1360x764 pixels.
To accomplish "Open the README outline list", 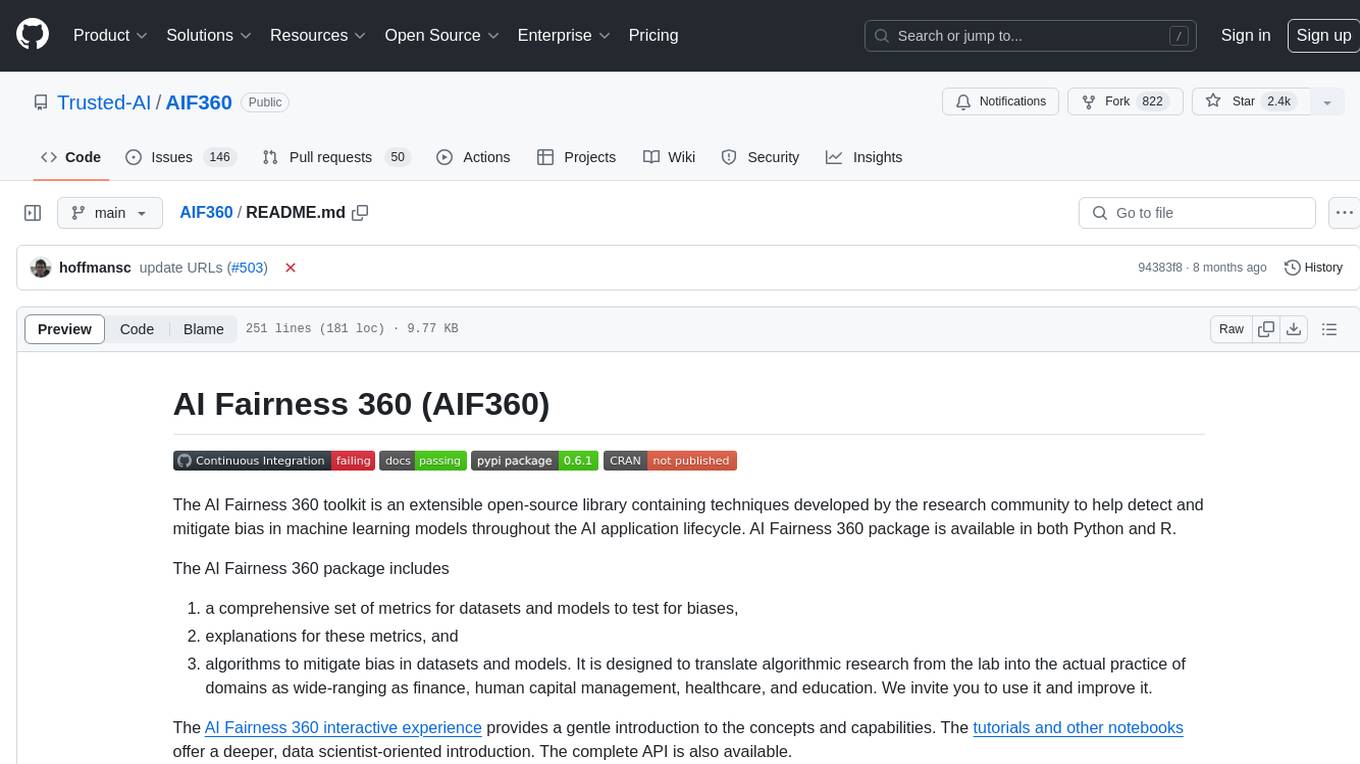I will tap(1329, 329).
